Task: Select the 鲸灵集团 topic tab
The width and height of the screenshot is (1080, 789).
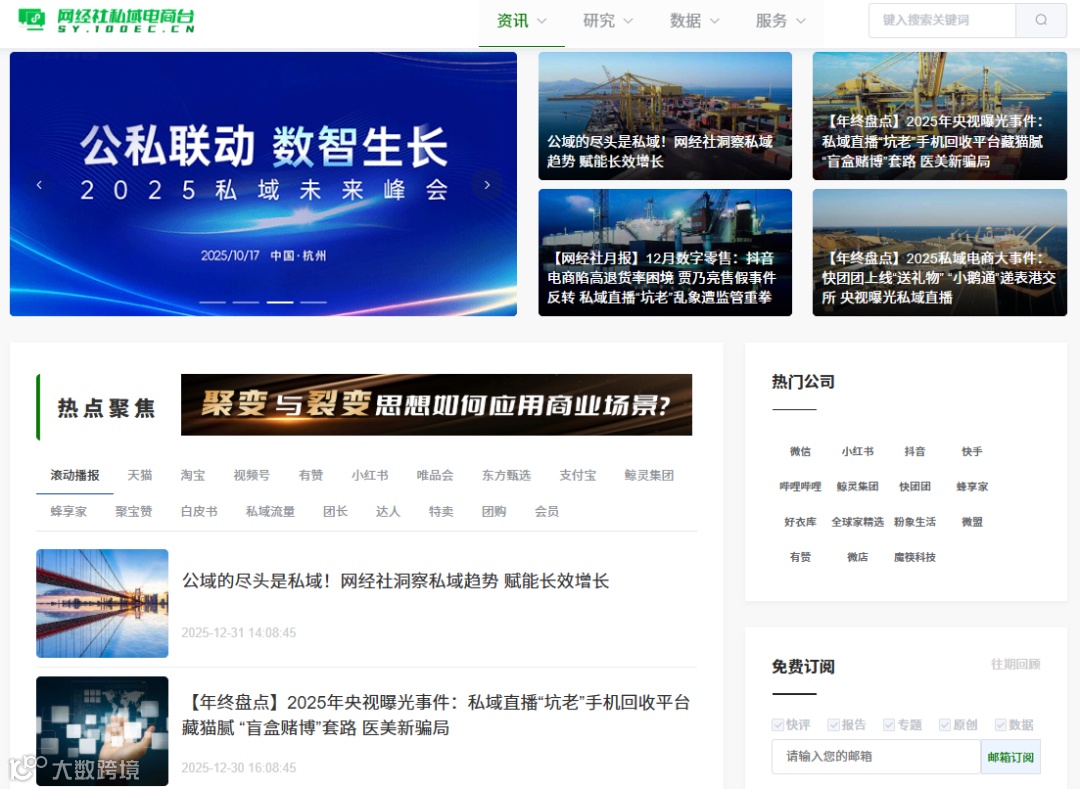Action: click(649, 475)
